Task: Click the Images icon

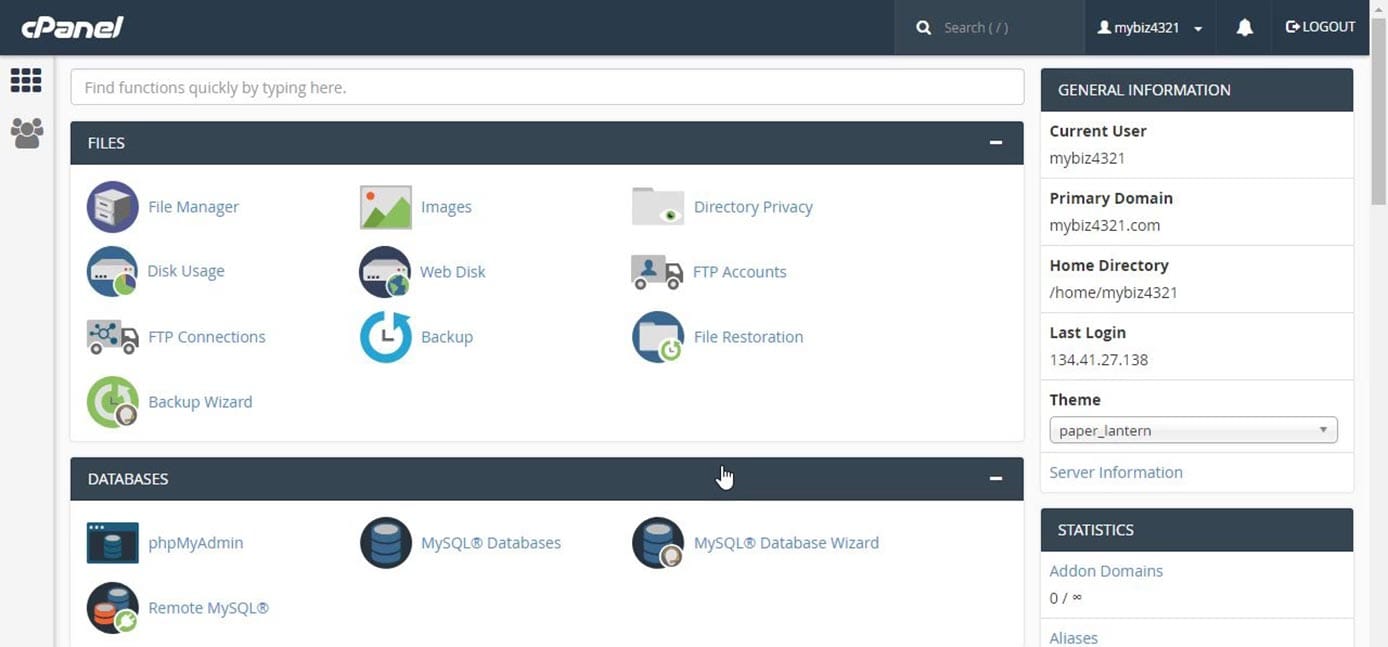Action: pos(385,207)
